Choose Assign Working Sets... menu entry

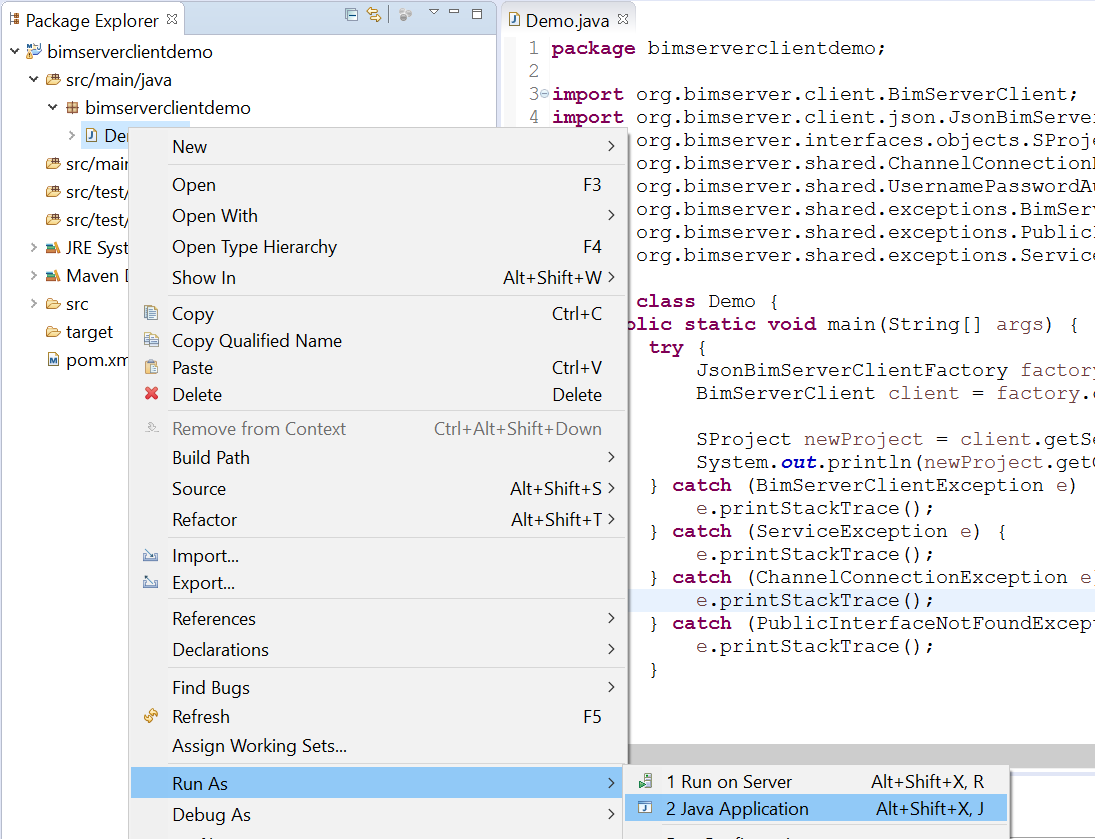[259, 746]
